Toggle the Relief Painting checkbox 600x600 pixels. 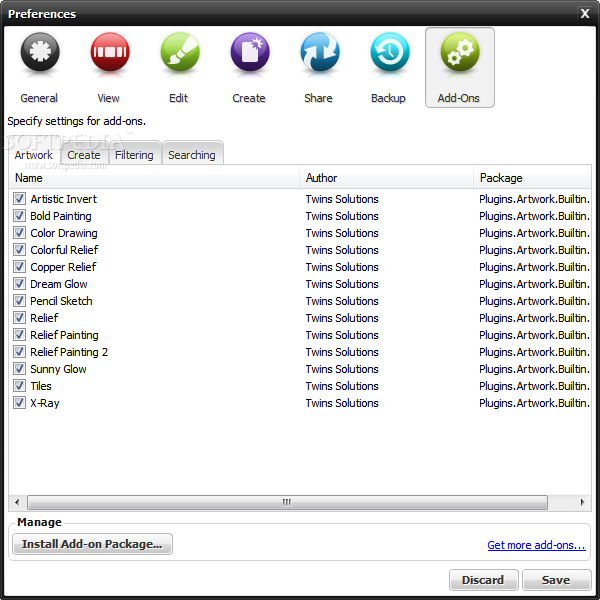[x=20, y=335]
